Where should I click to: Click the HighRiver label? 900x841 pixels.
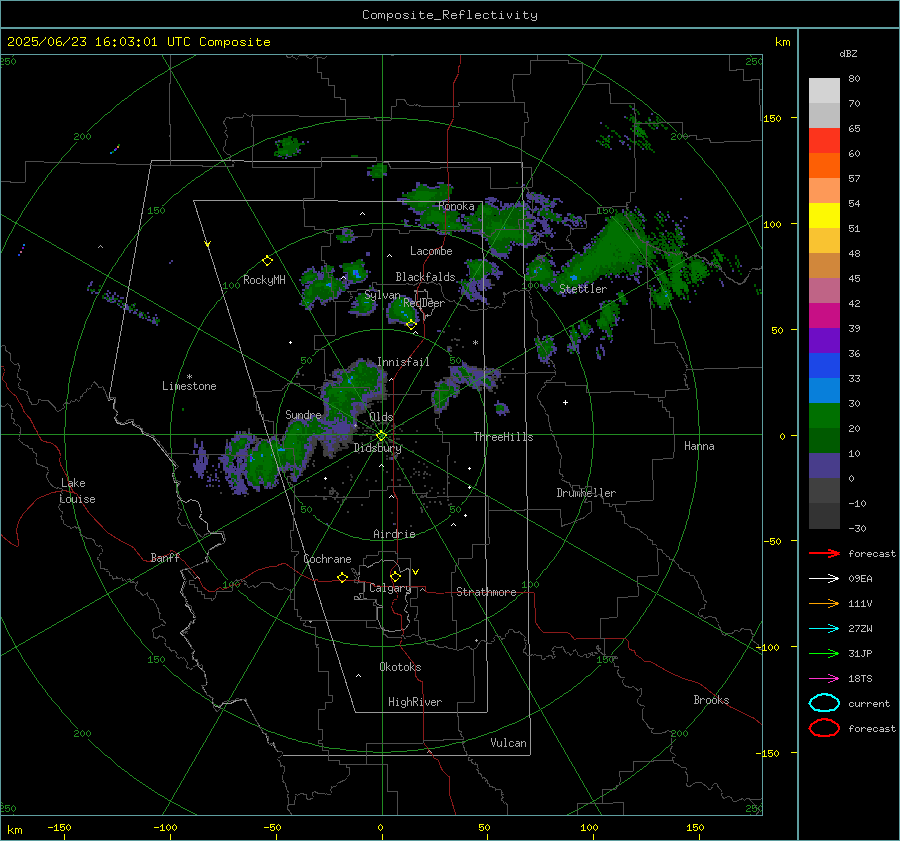pyautogui.click(x=415, y=702)
